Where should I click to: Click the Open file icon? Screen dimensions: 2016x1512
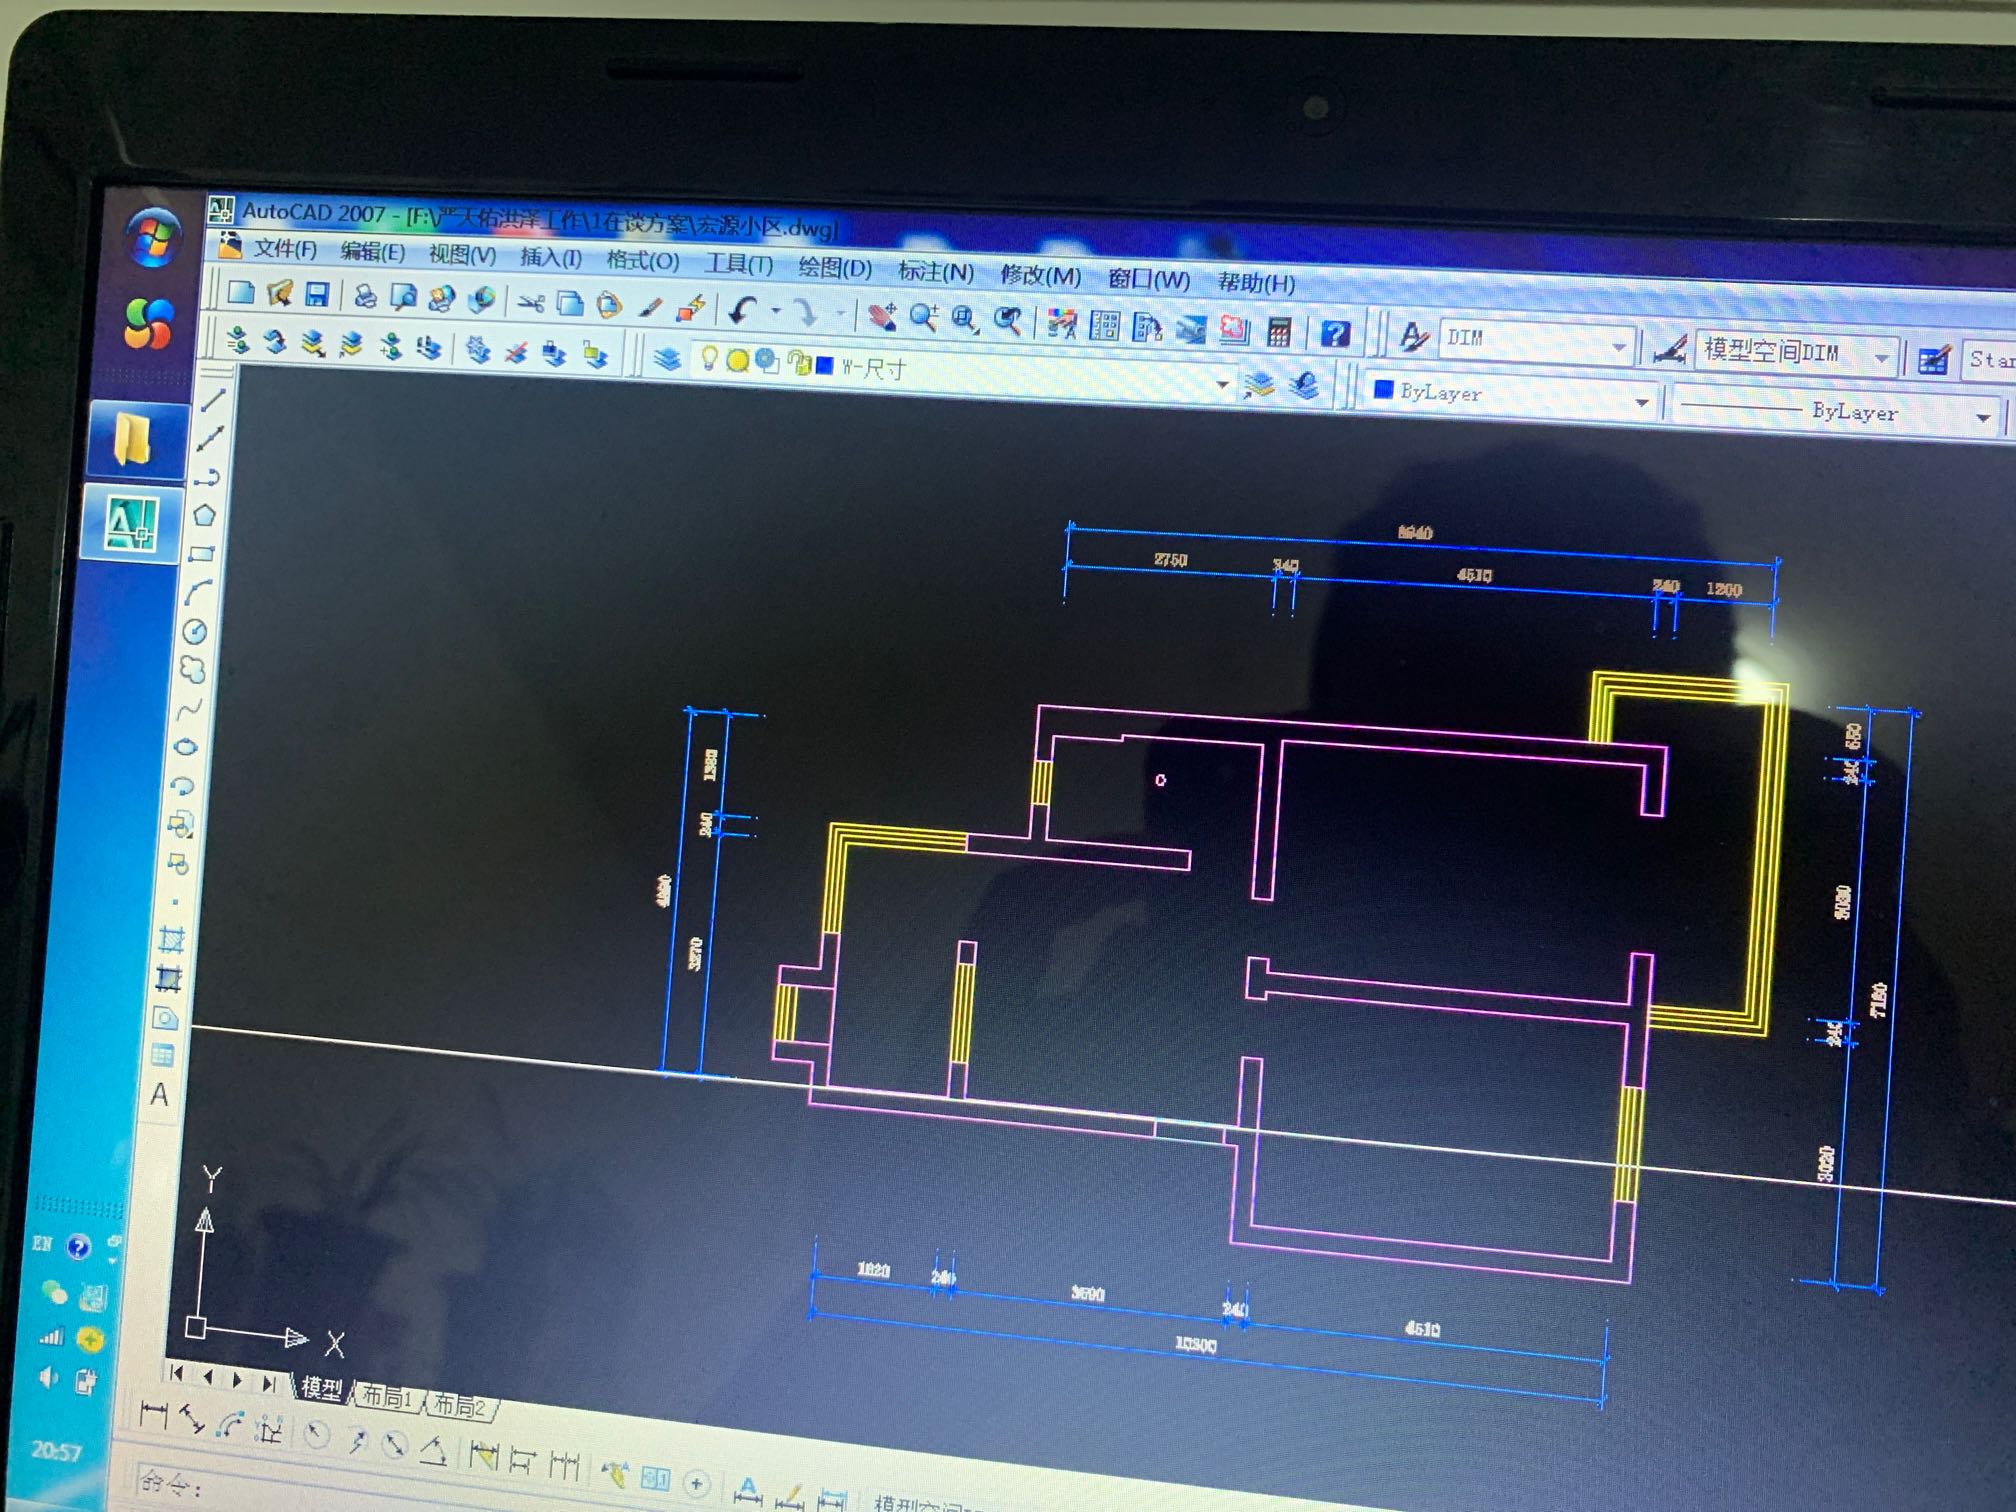click(x=280, y=293)
